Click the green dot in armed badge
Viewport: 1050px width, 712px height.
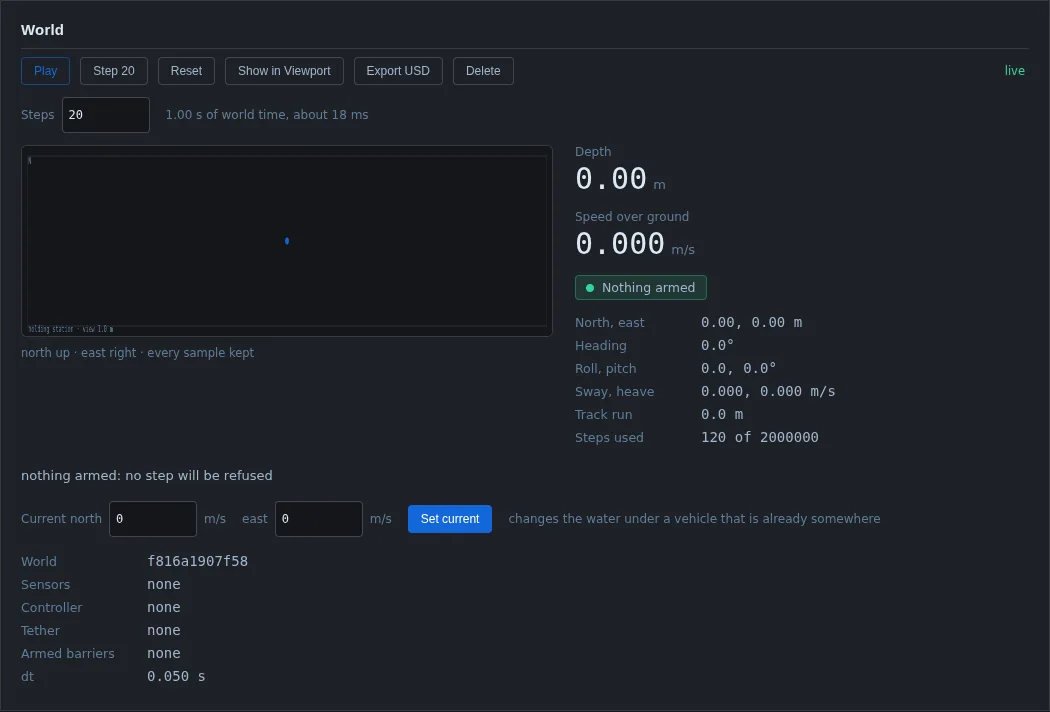click(x=590, y=288)
